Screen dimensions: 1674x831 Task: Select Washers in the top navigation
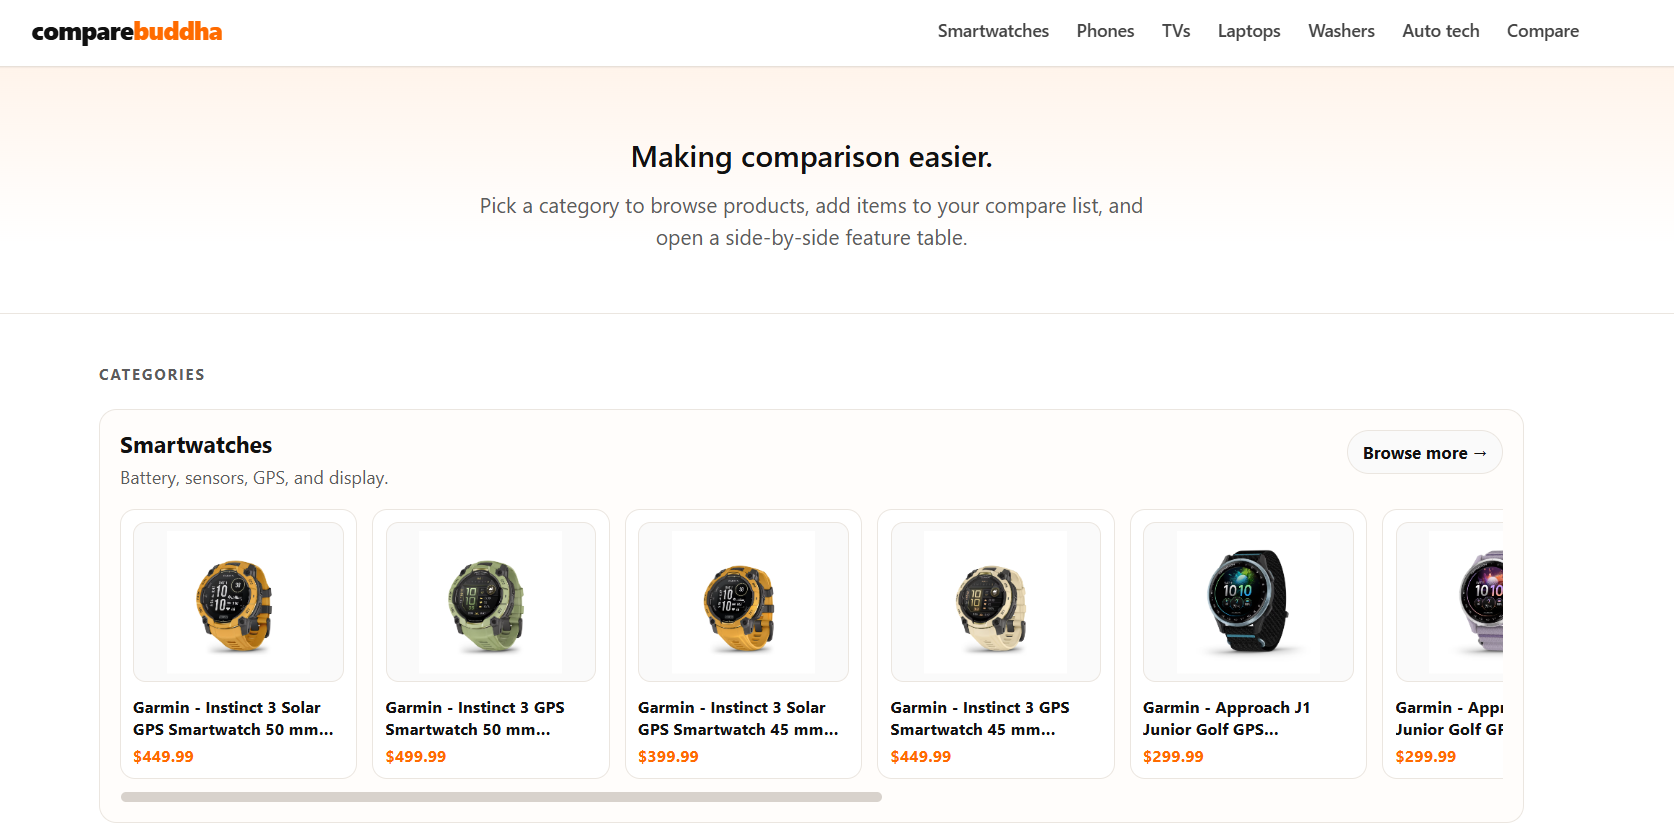click(1341, 31)
